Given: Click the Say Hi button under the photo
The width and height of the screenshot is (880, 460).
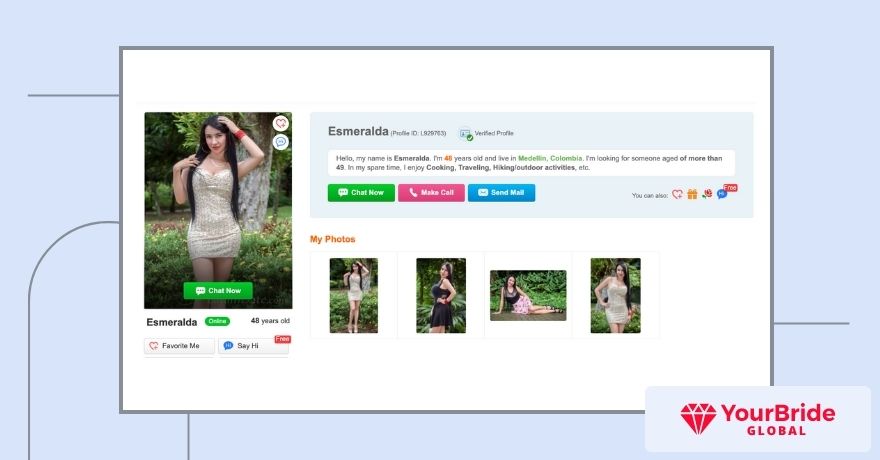Looking at the screenshot, I should 253,346.
